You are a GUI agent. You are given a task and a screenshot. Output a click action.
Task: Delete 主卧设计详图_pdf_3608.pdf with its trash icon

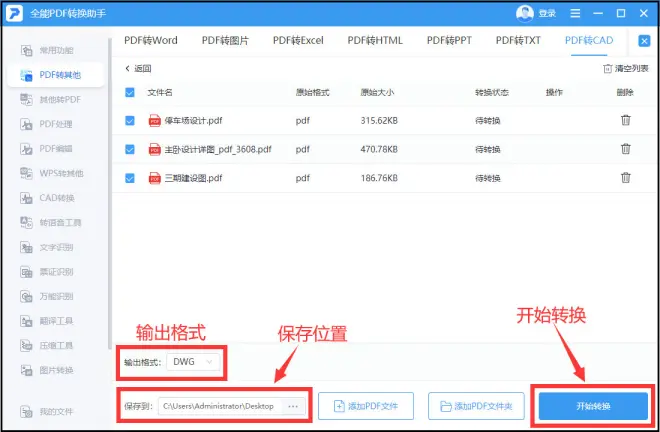click(x=625, y=149)
